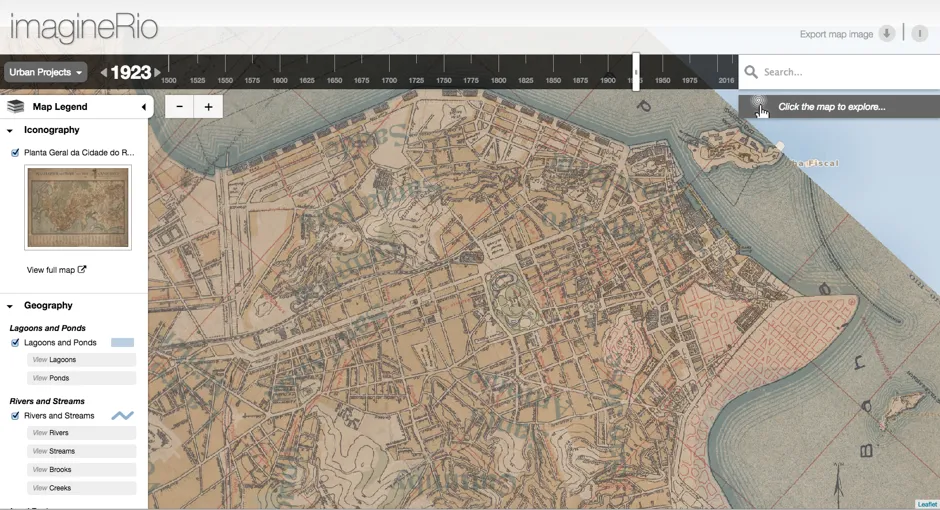Zoom out the map with minus button
940x510 pixels.
(x=179, y=107)
